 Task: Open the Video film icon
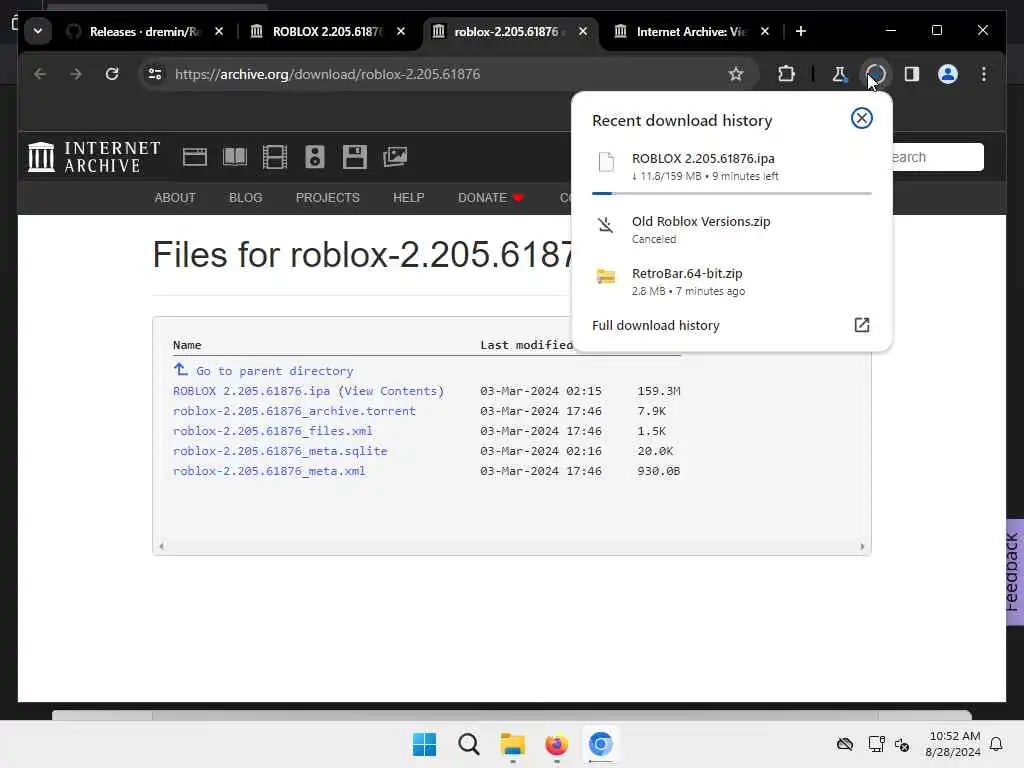point(274,157)
